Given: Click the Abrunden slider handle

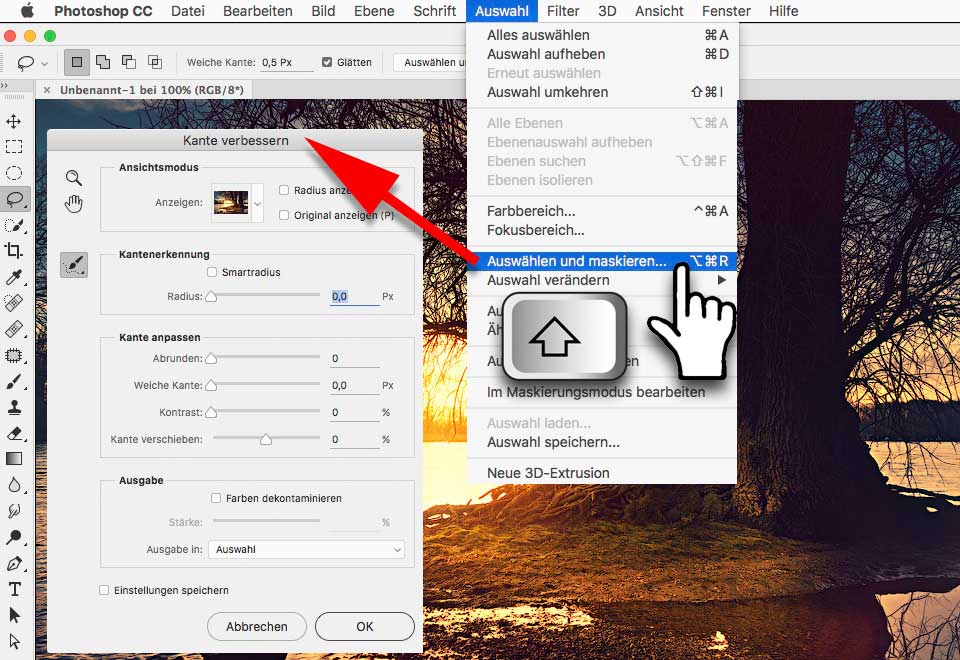Looking at the screenshot, I should tap(211, 358).
